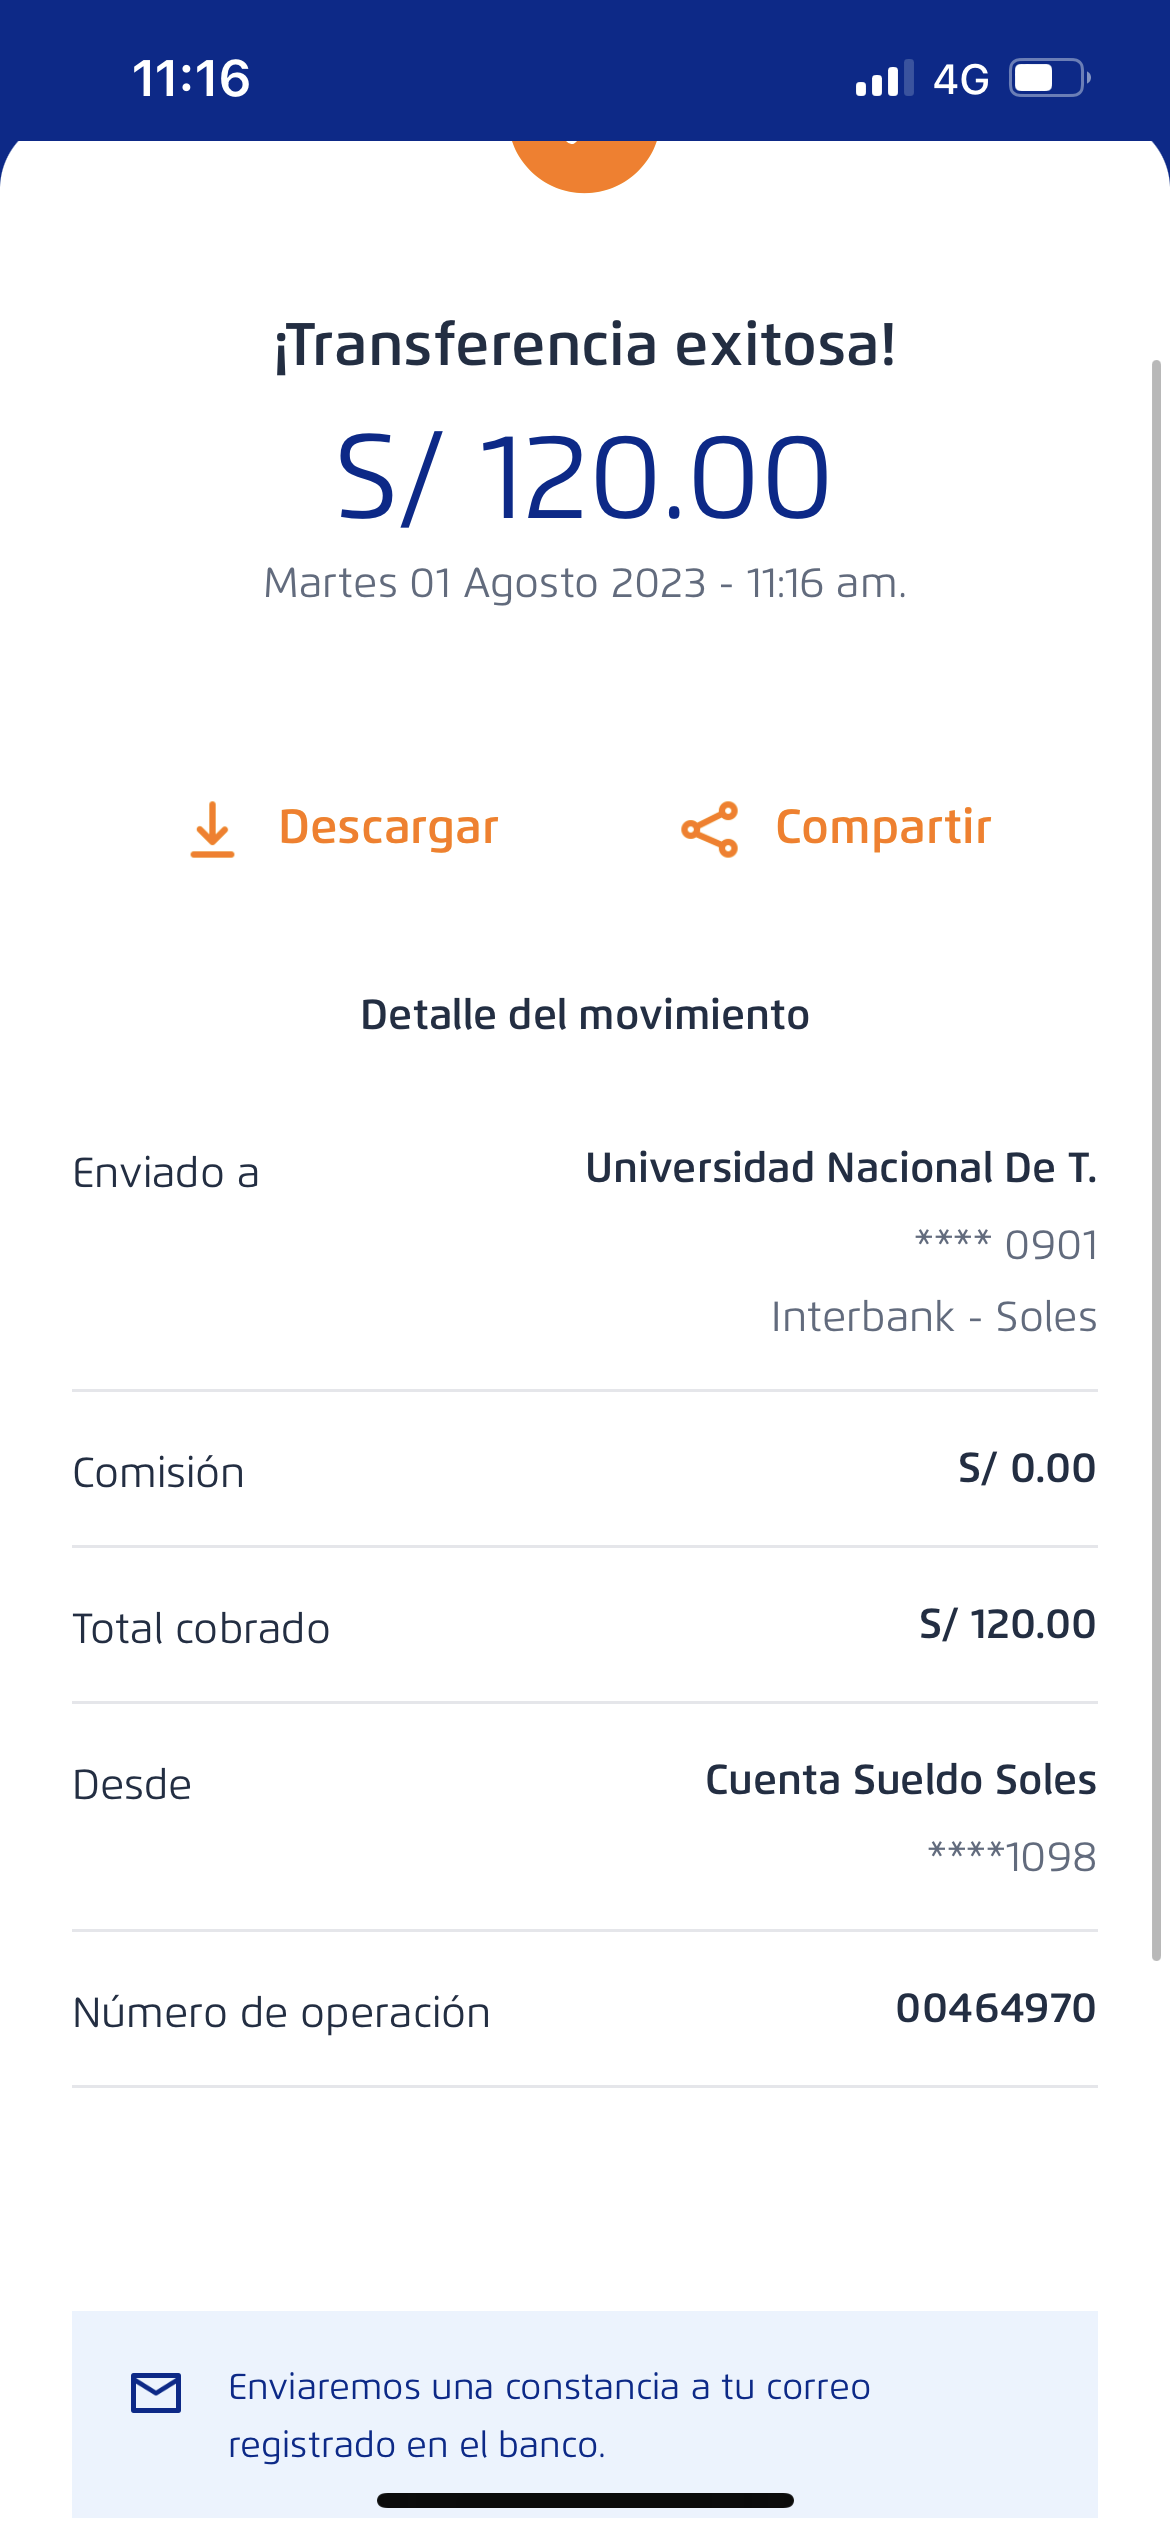Tap the orange success circle icon
This screenshot has height=2532, width=1170.
(585, 162)
